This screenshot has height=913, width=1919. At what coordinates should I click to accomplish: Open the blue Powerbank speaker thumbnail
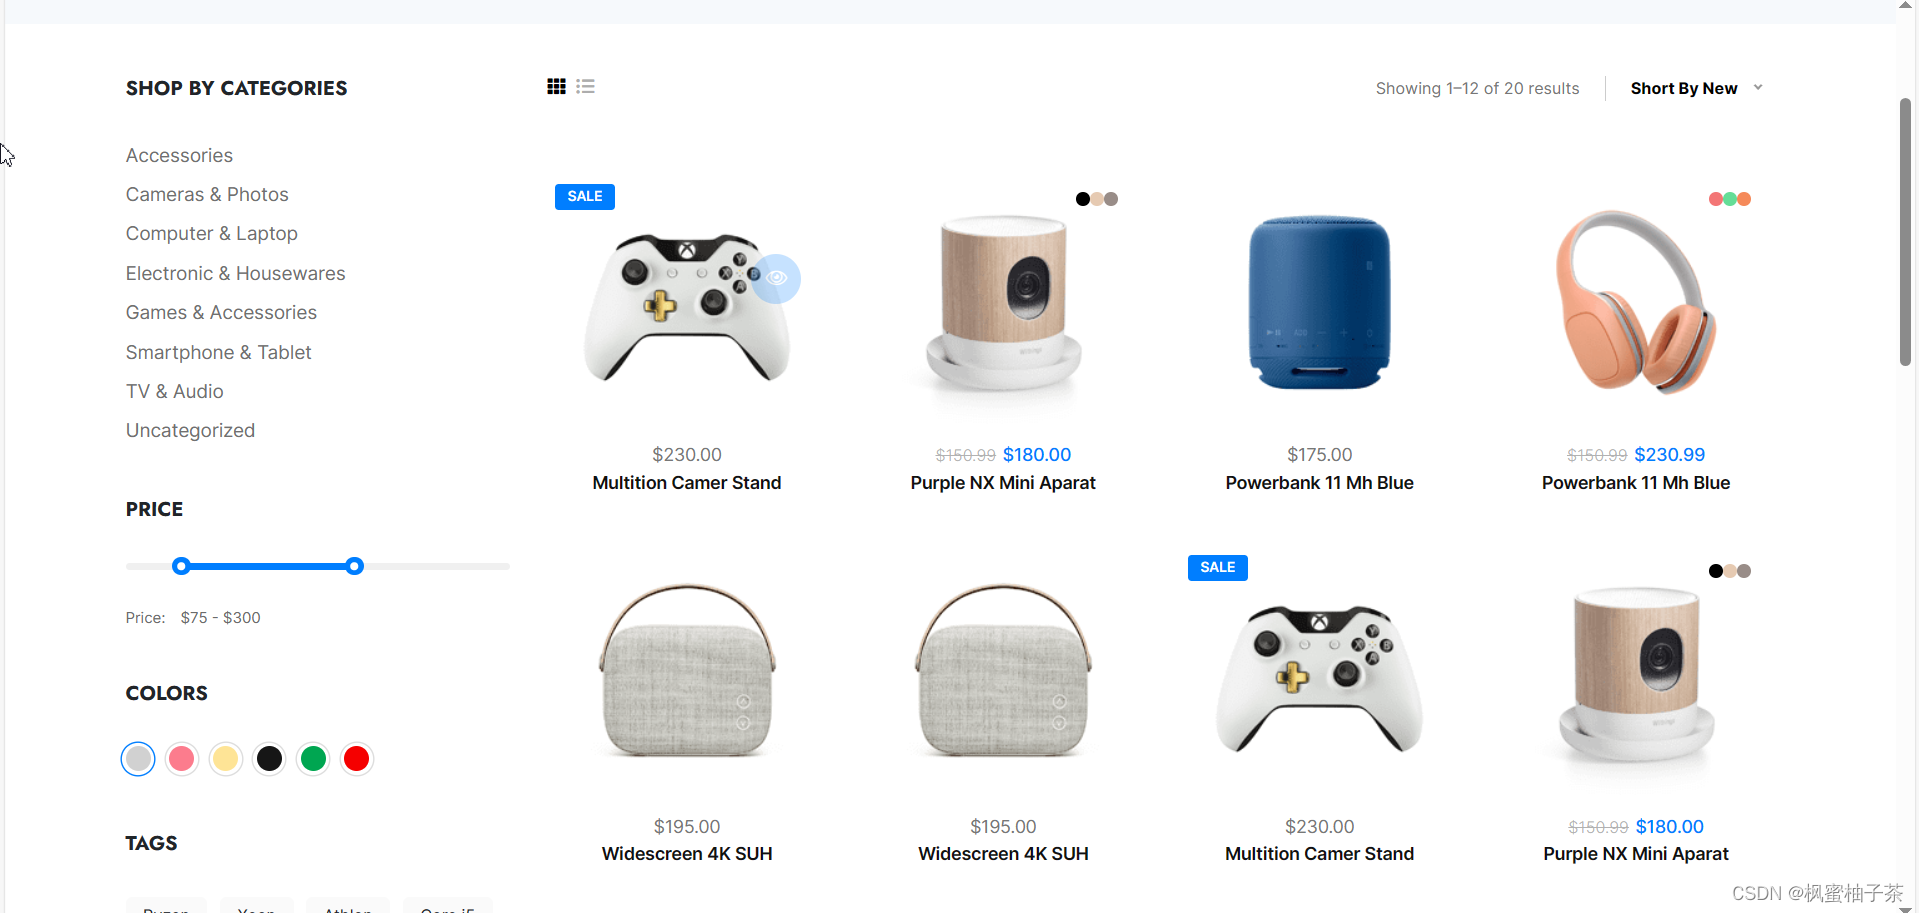(x=1319, y=302)
